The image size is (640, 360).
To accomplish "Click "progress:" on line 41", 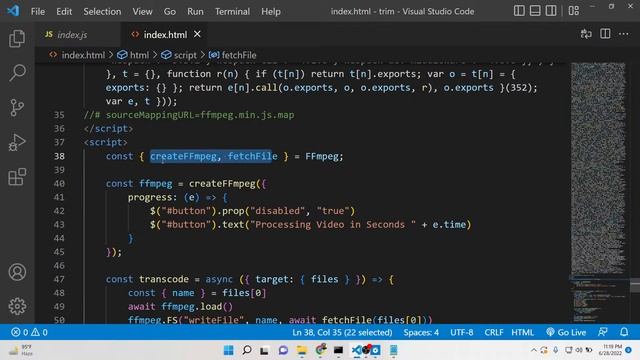I will tap(152, 197).
